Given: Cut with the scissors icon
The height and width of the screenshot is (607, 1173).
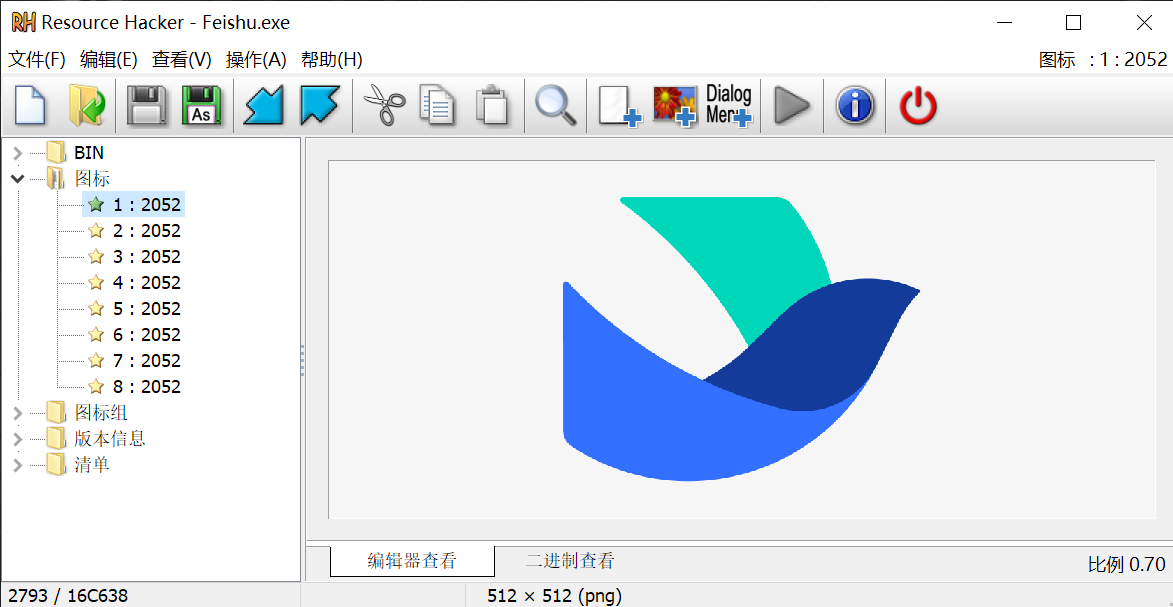Looking at the screenshot, I should pos(383,106).
